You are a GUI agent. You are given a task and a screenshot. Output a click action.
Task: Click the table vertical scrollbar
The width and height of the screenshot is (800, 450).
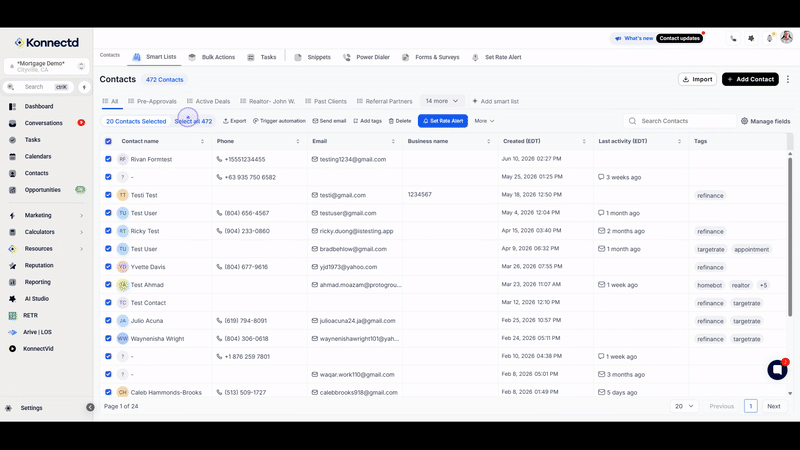790,237
